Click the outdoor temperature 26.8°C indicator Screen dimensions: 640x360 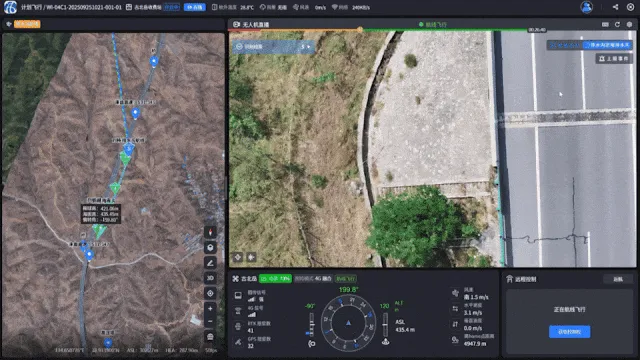233,7
